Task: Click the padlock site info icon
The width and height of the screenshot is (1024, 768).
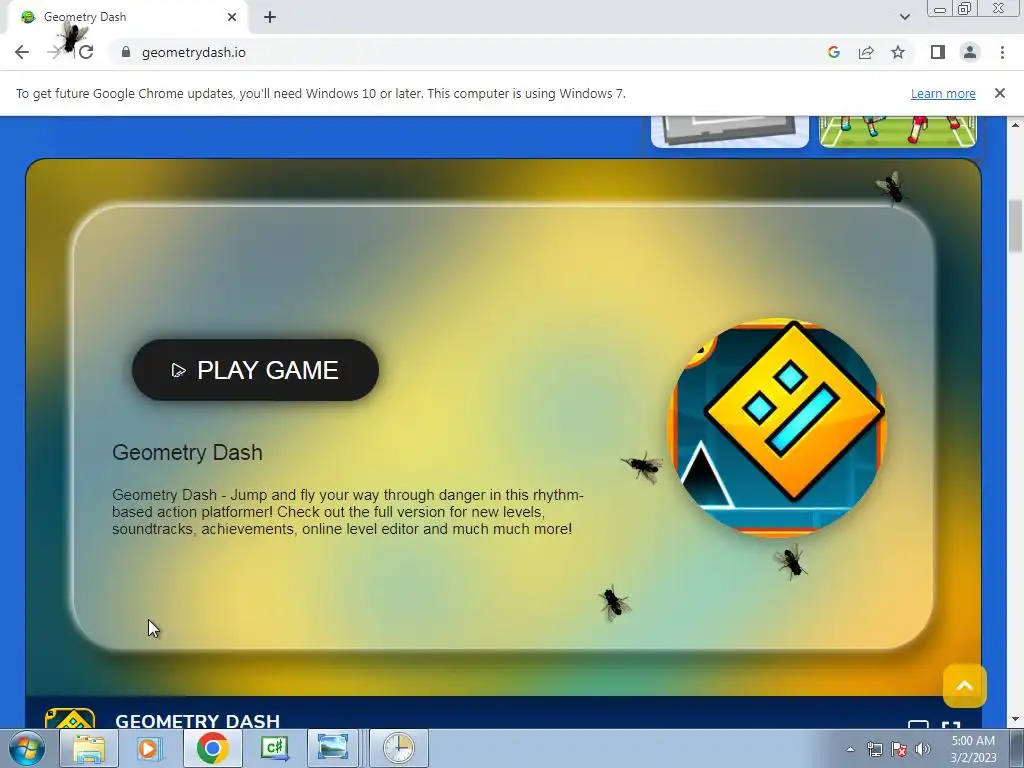Action: click(x=126, y=52)
